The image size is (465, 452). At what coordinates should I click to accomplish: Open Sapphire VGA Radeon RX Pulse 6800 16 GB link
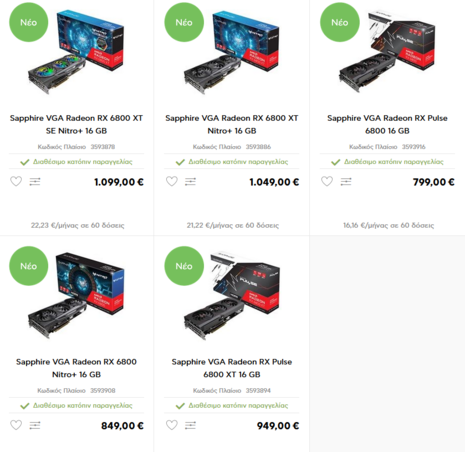[387, 124]
